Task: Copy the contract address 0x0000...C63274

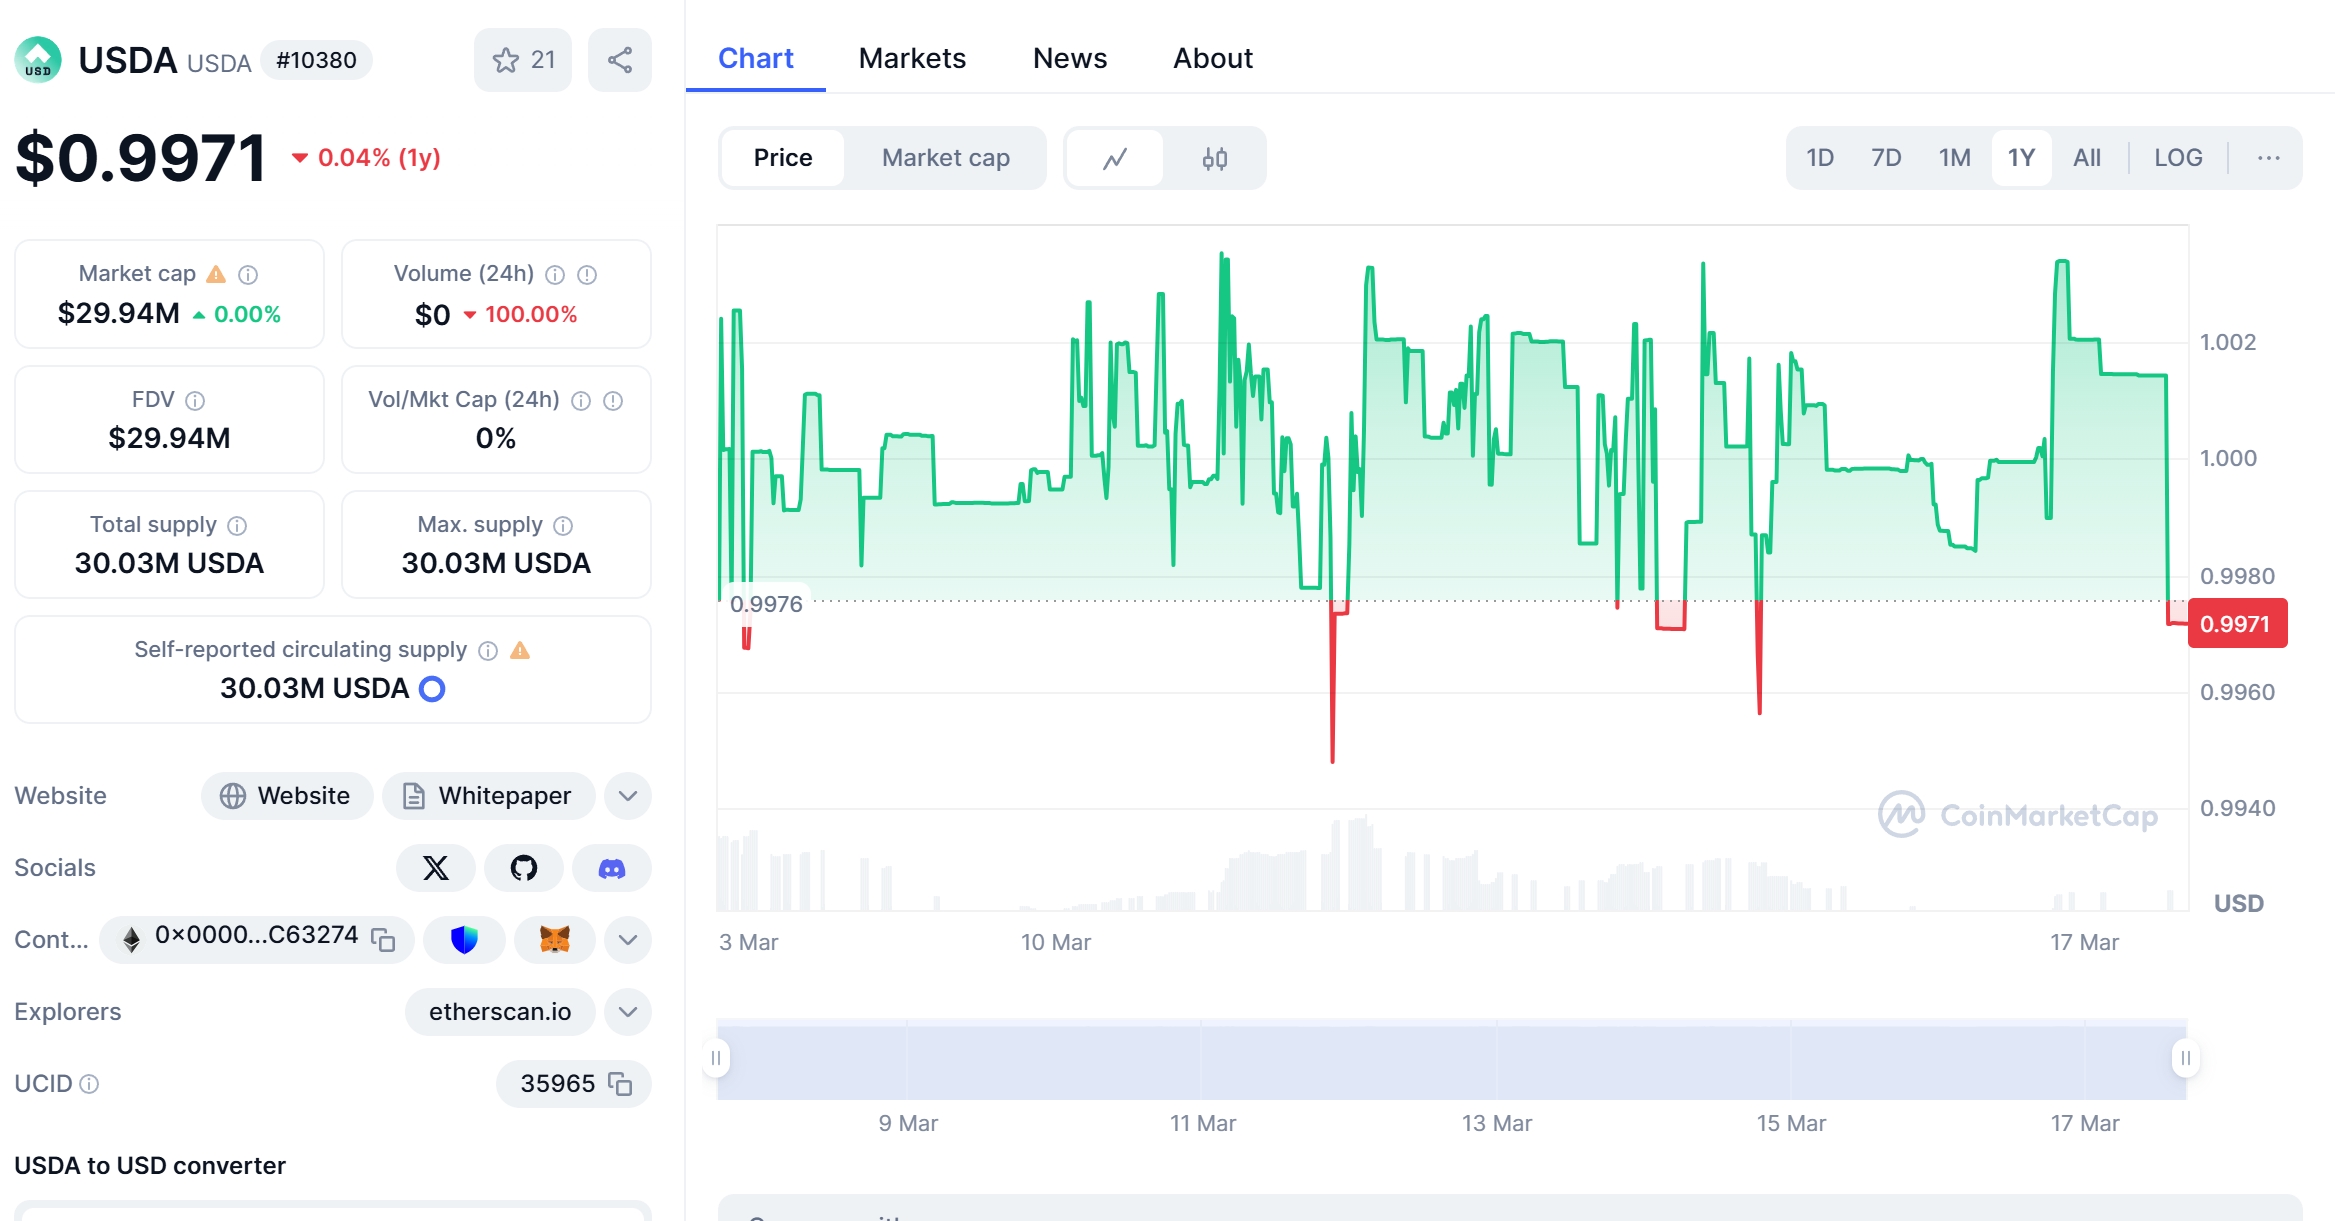Action: click(384, 939)
